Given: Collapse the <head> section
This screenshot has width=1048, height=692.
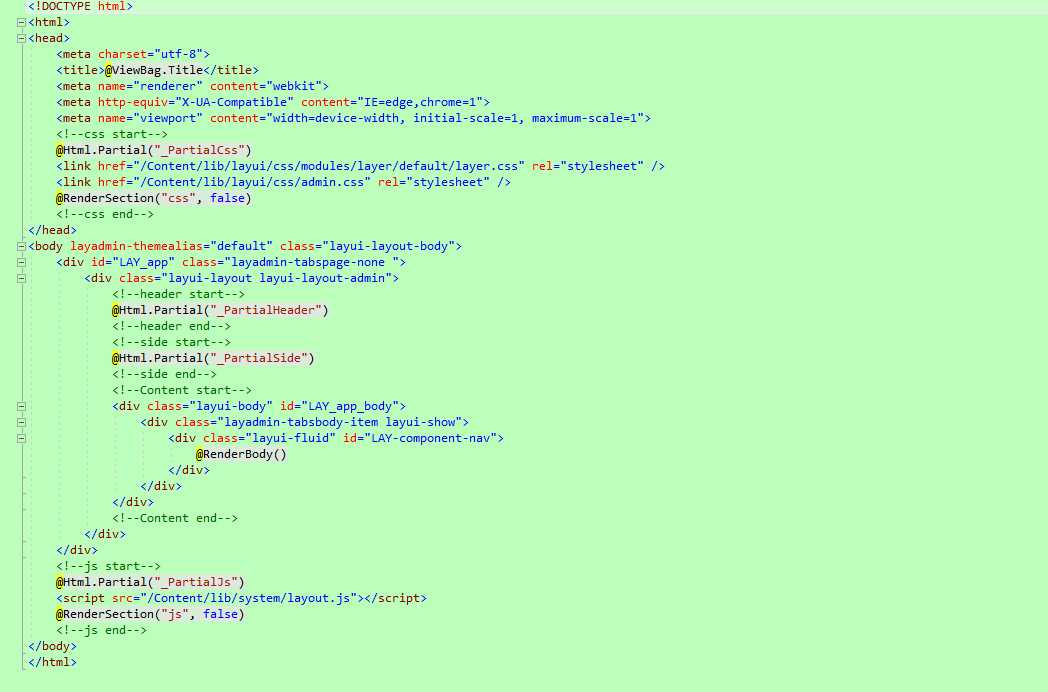Looking at the screenshot, I should (21, 38).
